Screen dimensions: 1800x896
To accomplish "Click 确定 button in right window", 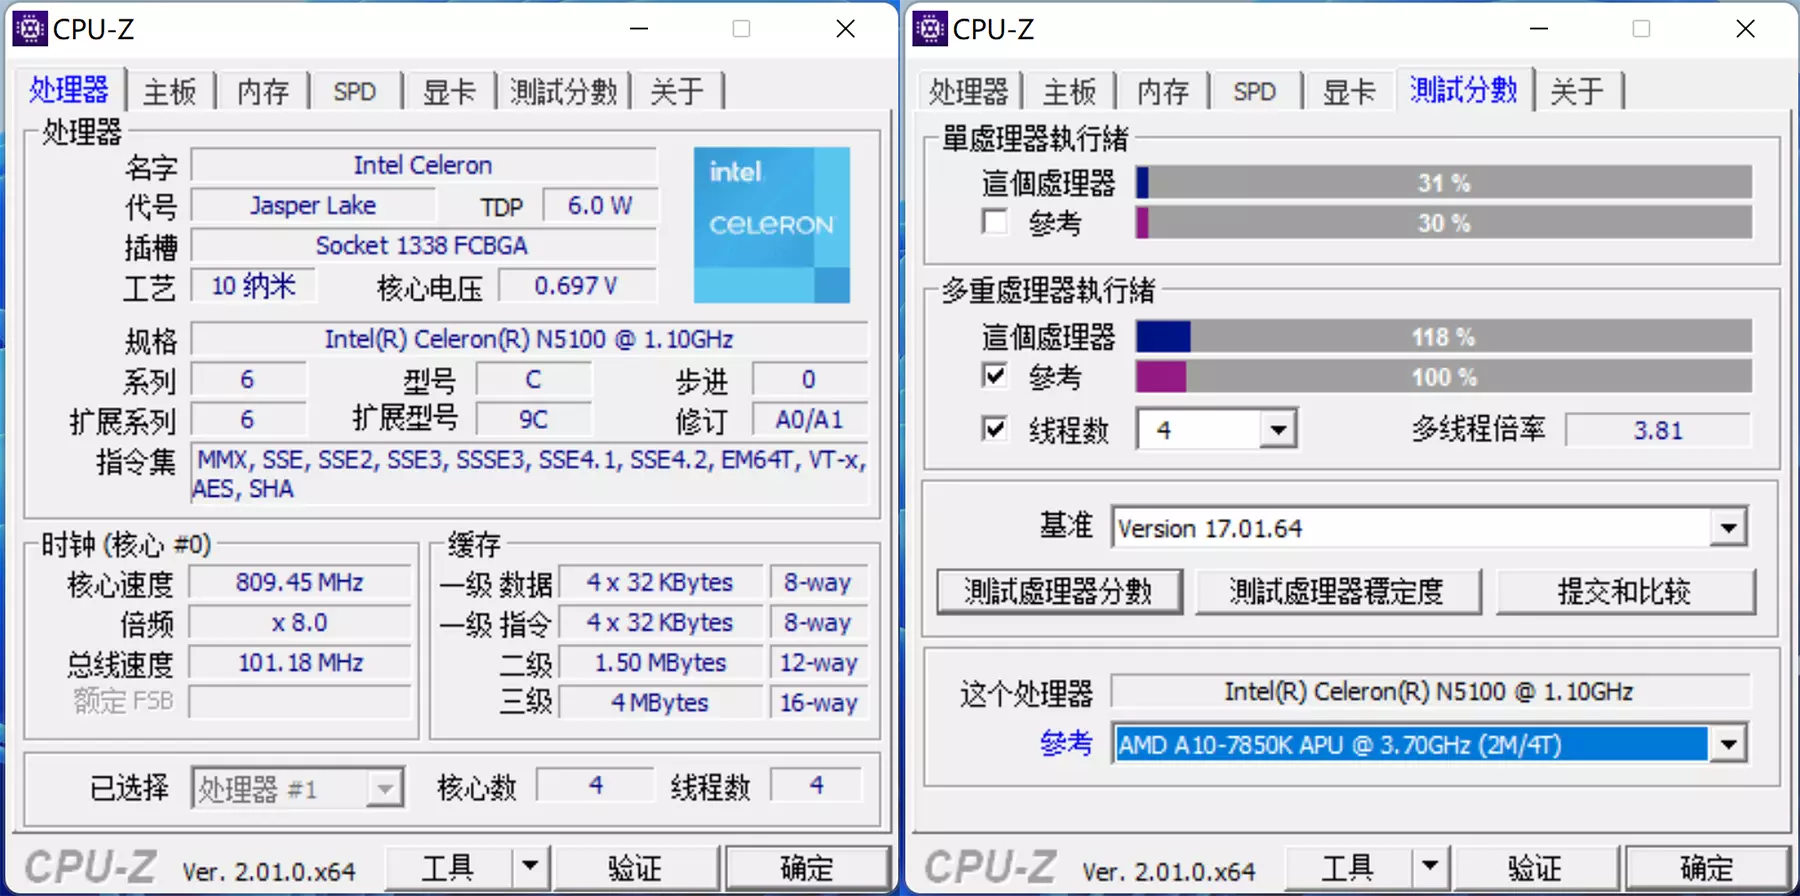I will coord(1707,867).
